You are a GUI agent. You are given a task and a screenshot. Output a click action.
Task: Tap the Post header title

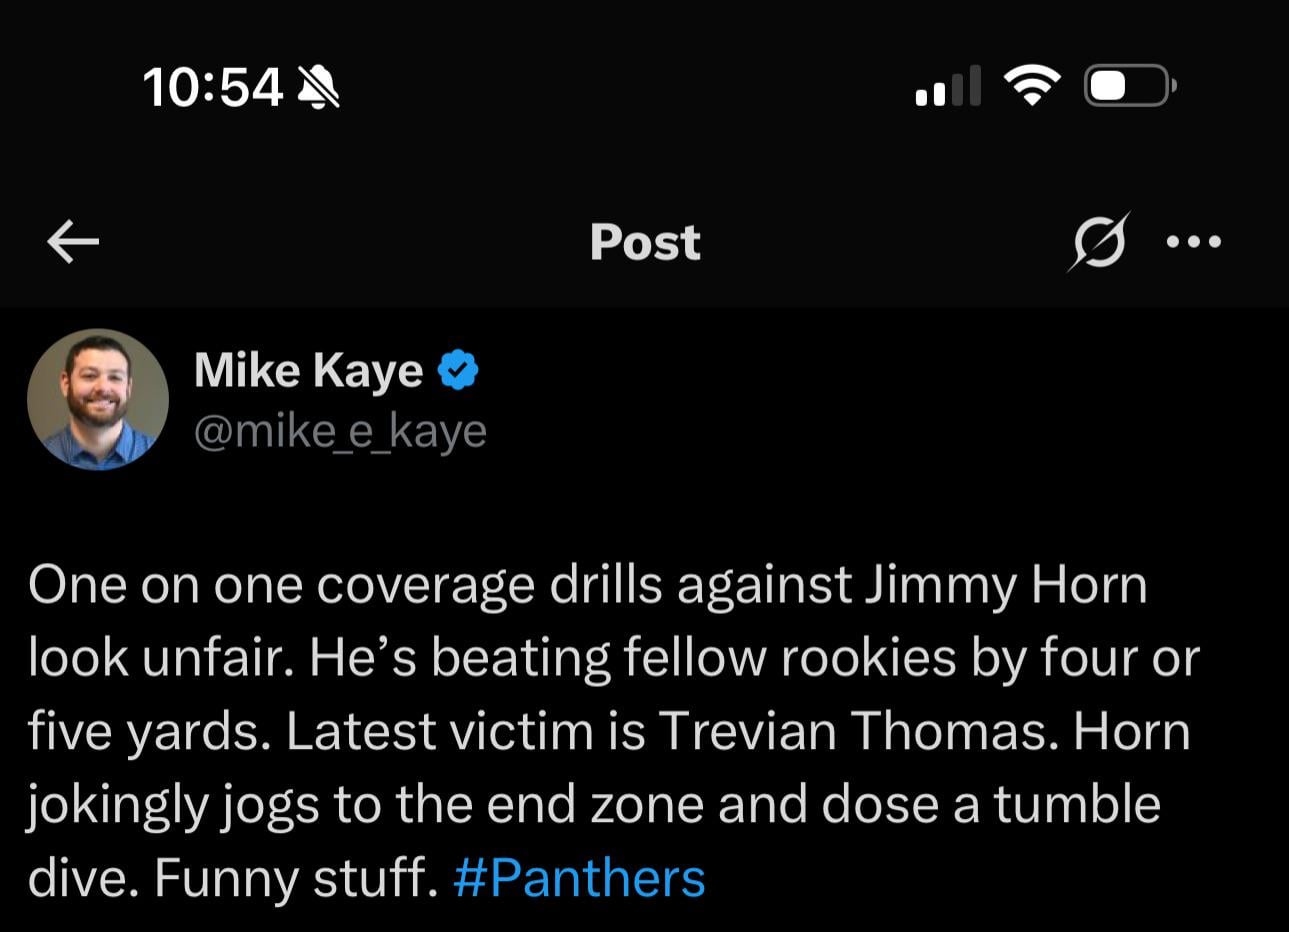(x=644, y=241)
